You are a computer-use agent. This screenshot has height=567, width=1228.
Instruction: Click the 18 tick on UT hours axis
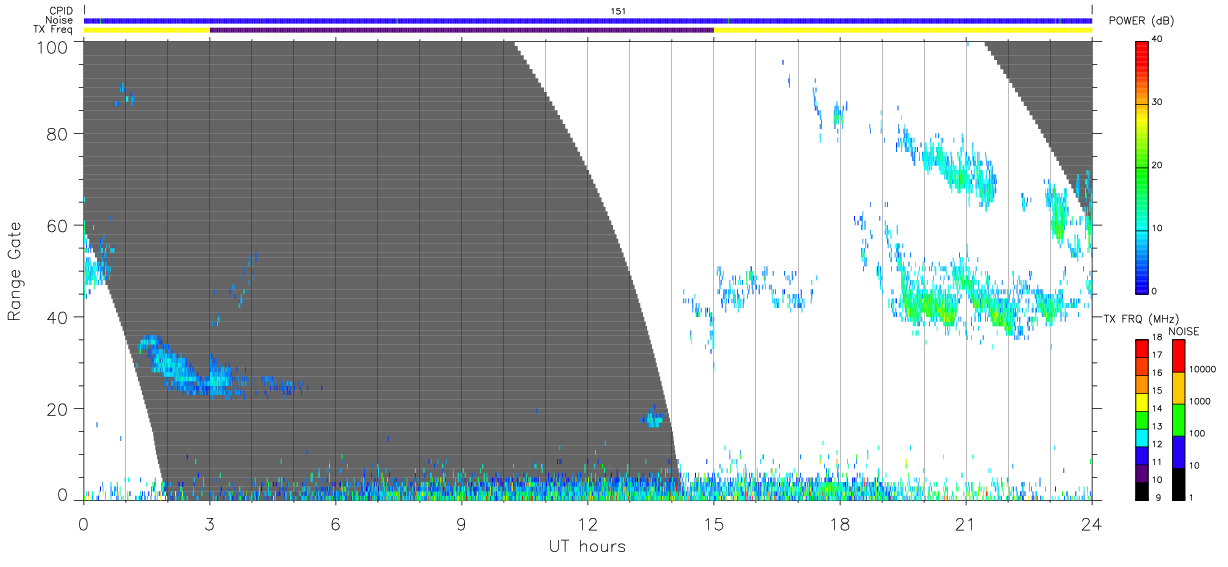coord(840,524)
